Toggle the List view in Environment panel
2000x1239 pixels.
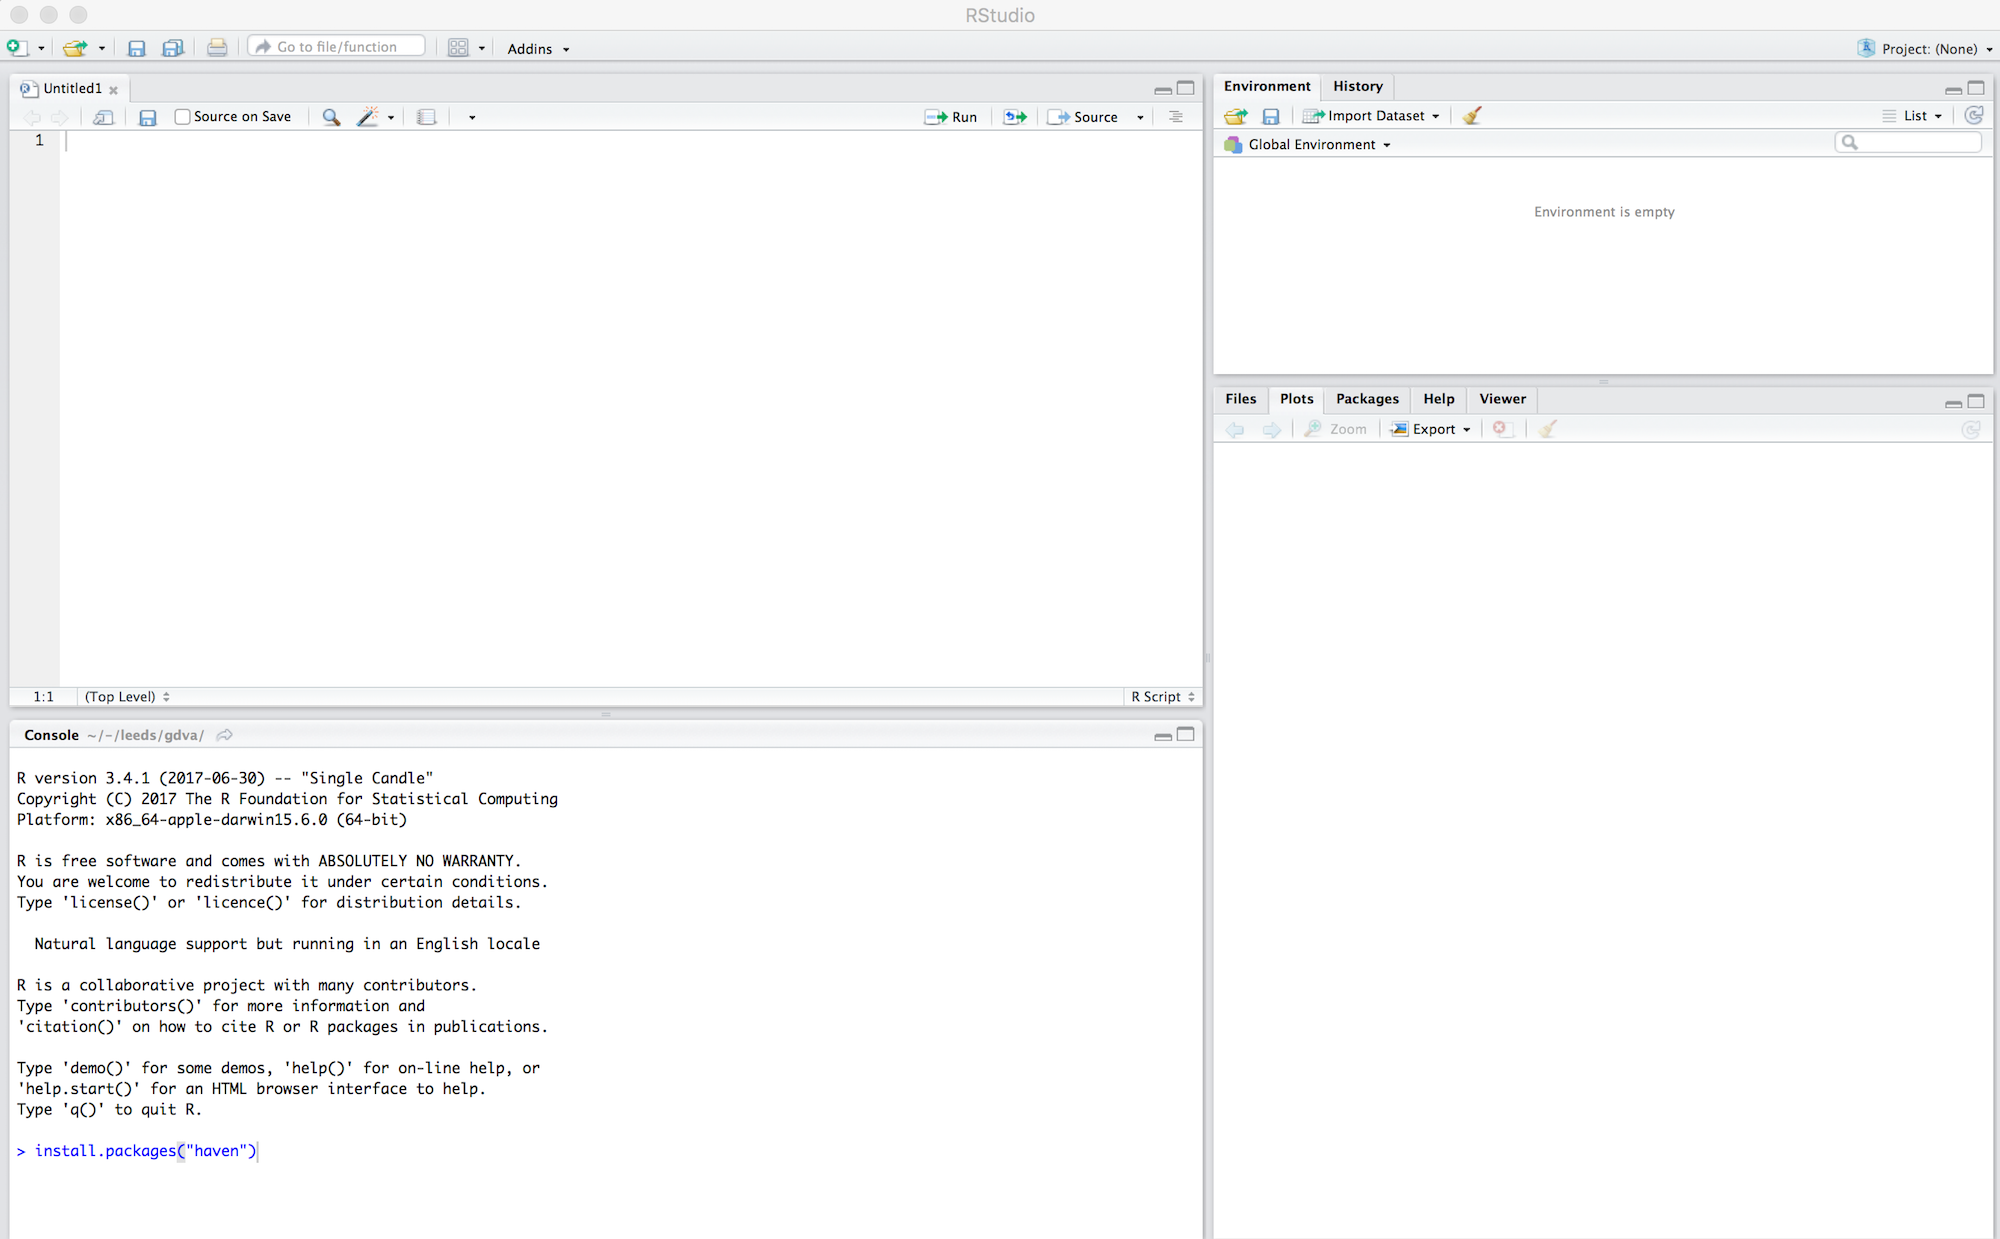1911,114
